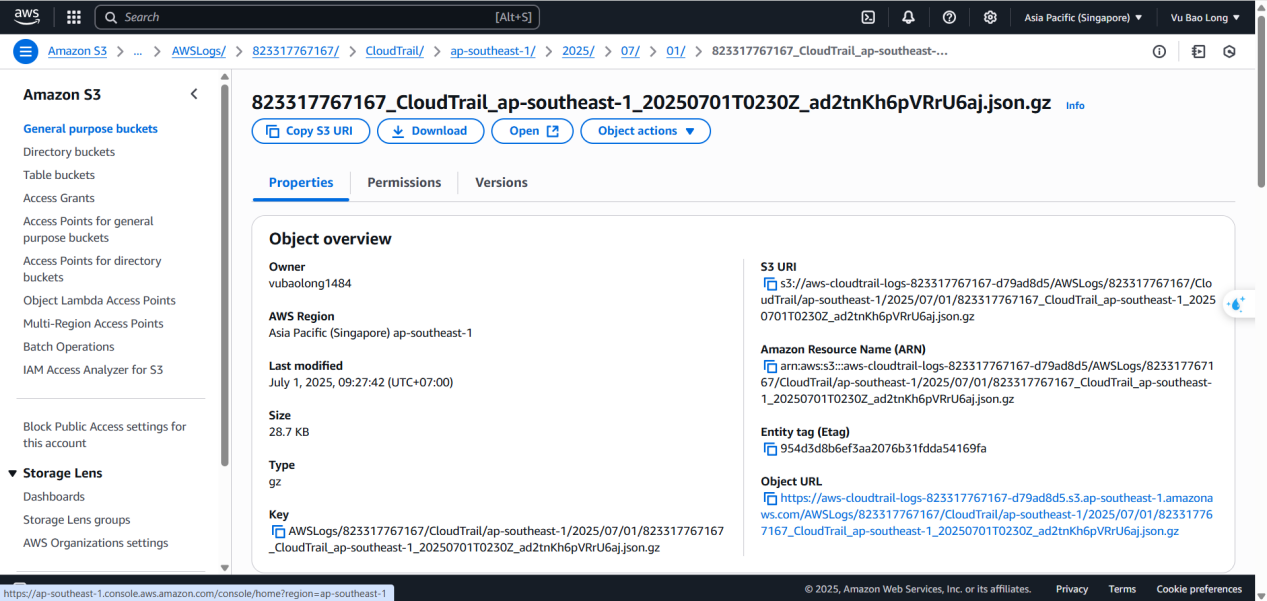Open Access Points for general purpose buckets
This screenshot has width=1267, height=601.
click(x=88, y=229)
